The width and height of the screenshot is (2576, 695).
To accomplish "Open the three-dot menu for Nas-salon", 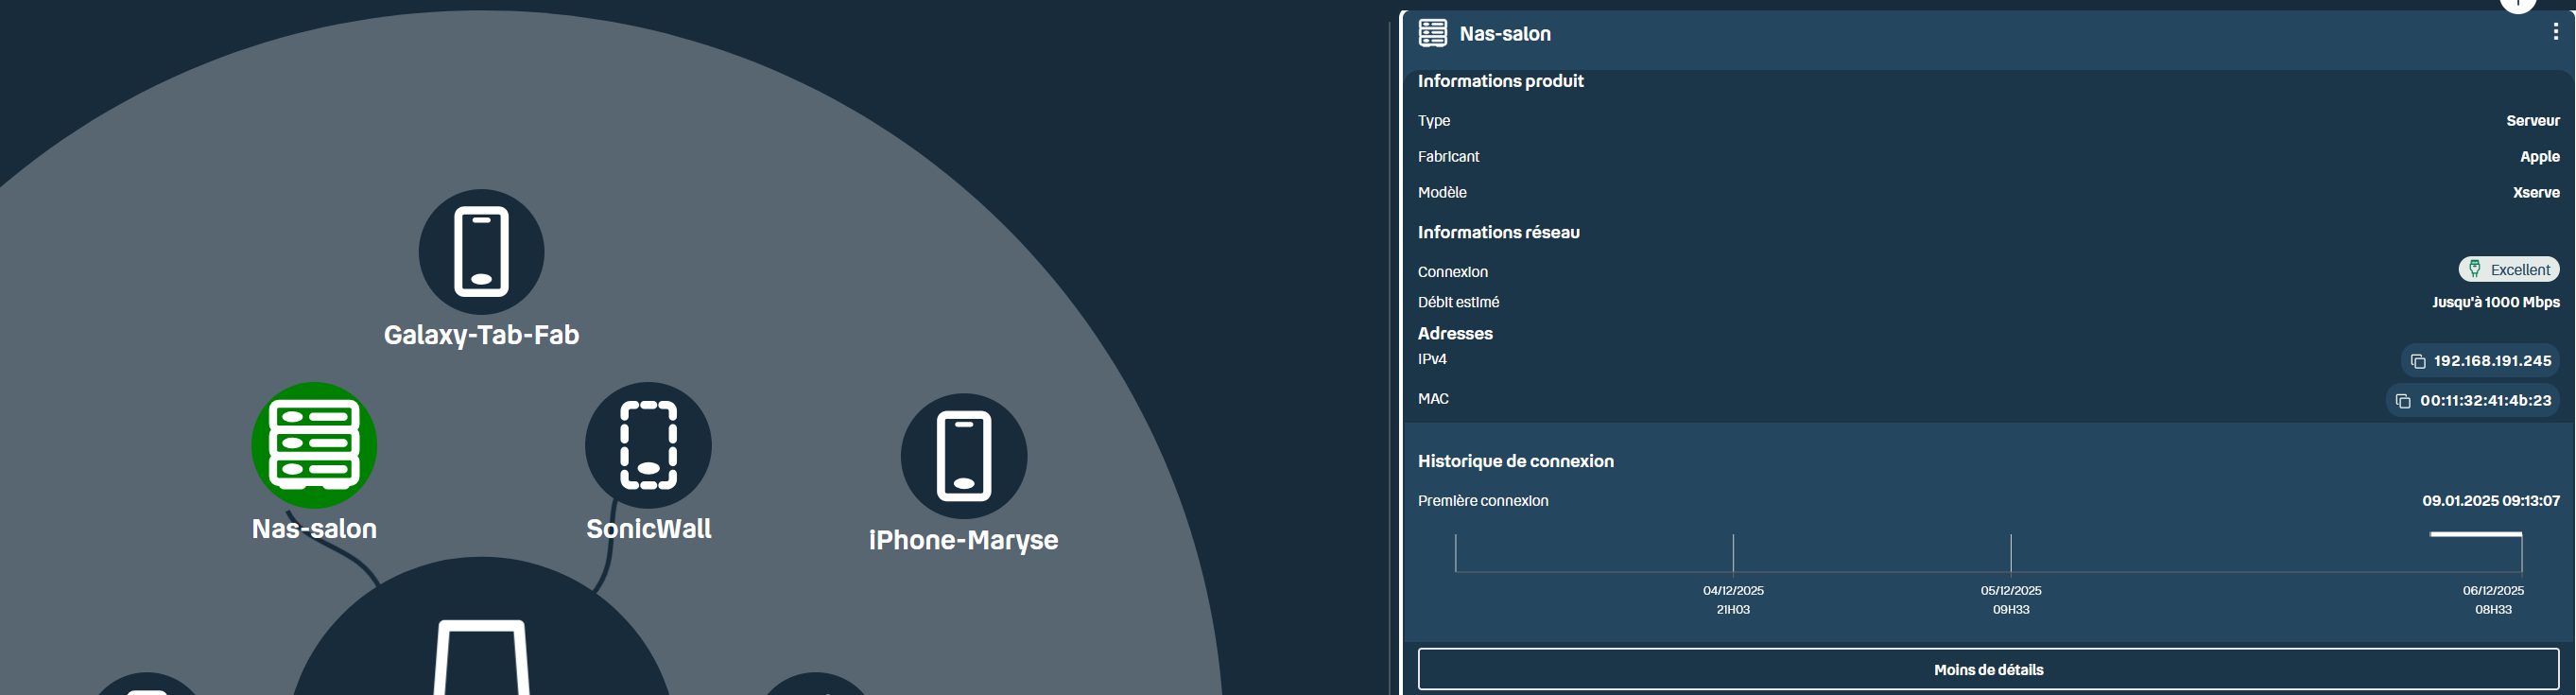I will click(x=2555, y=32).
